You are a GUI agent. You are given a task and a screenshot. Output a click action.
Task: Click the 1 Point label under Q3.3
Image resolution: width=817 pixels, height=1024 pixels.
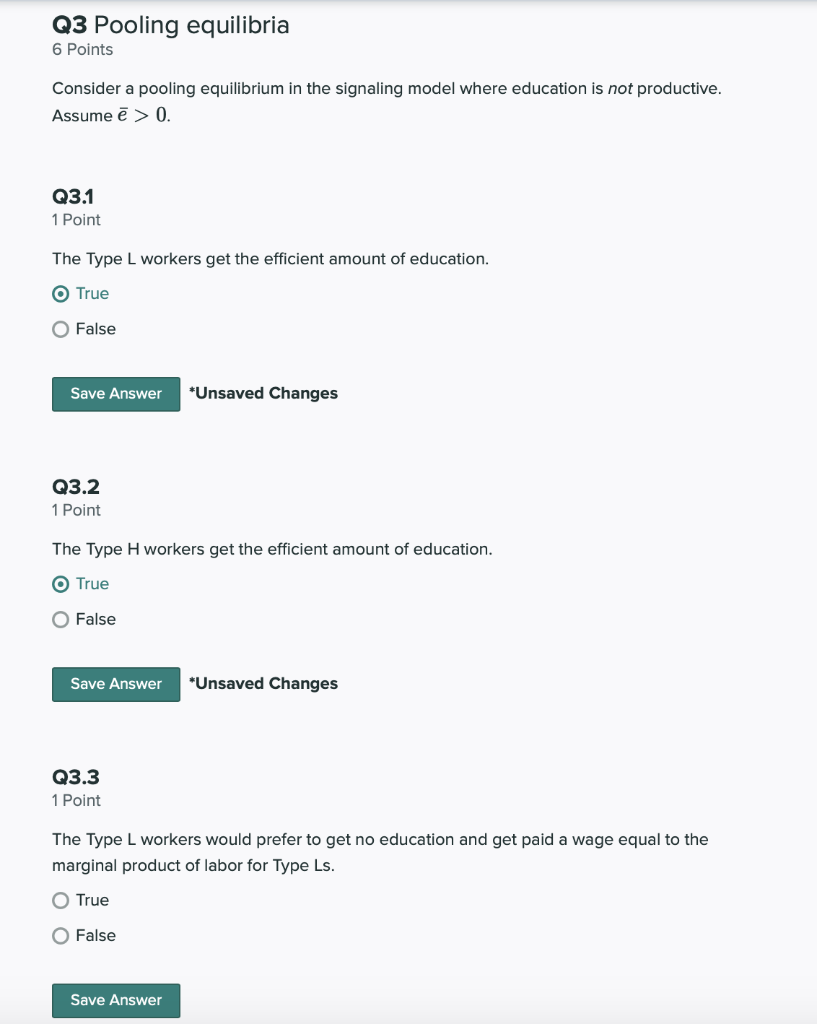tap(75, 800)
